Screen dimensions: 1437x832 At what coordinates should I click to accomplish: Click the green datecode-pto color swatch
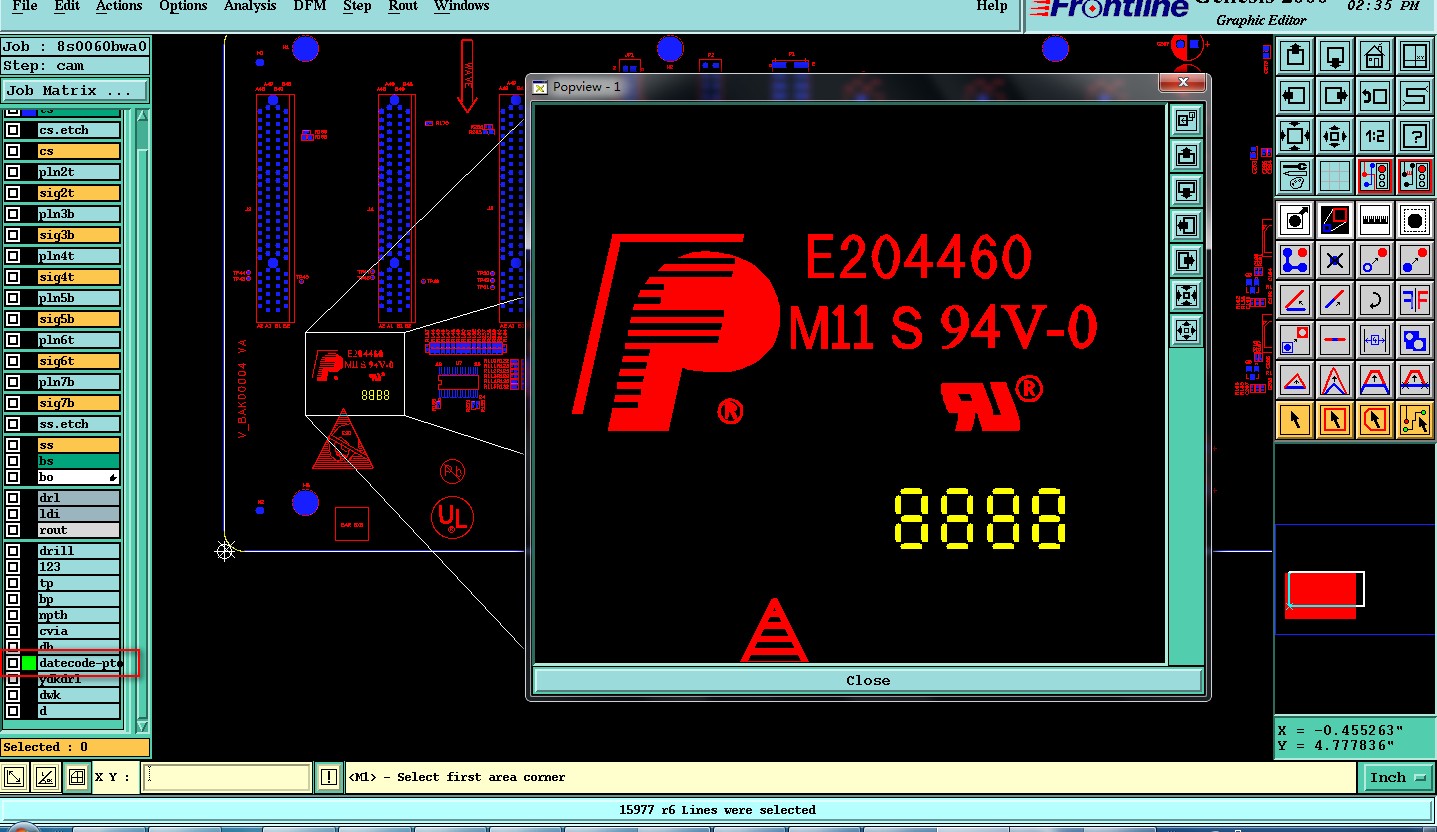pyautogui.click(x=29, y=663)
